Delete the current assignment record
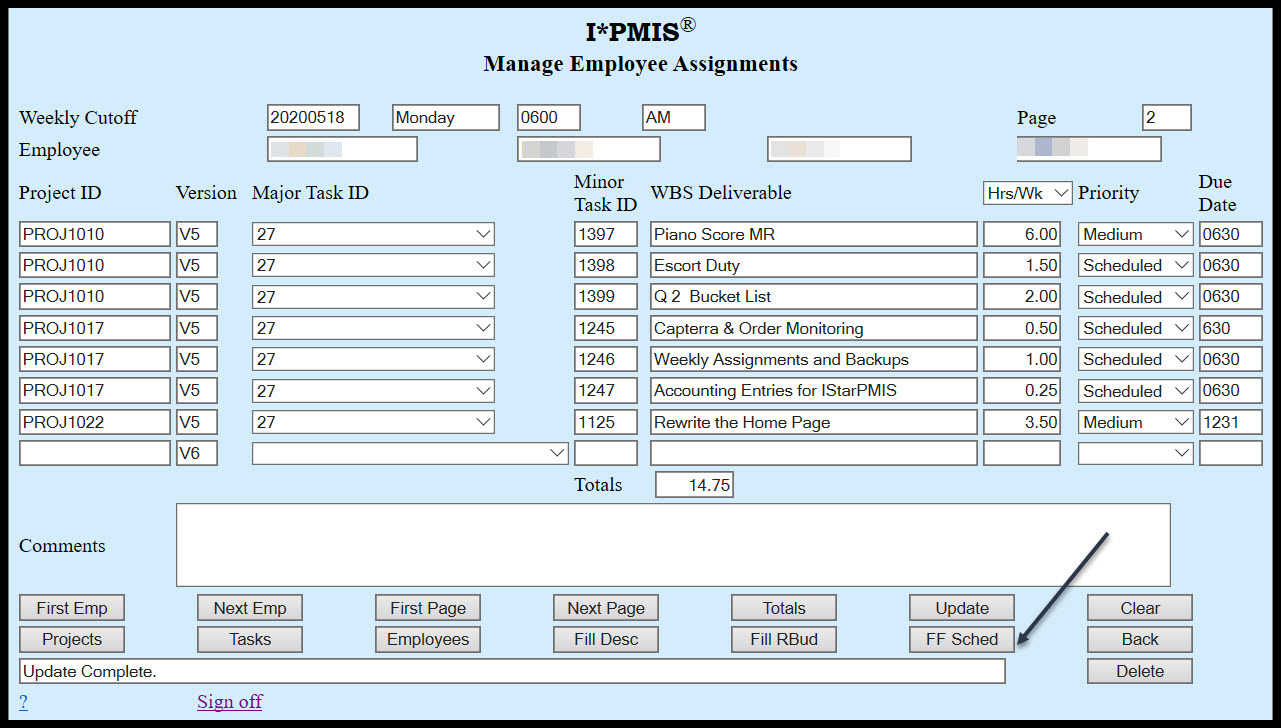Viewport: 1281px width, 728px height. point(1138,670)
